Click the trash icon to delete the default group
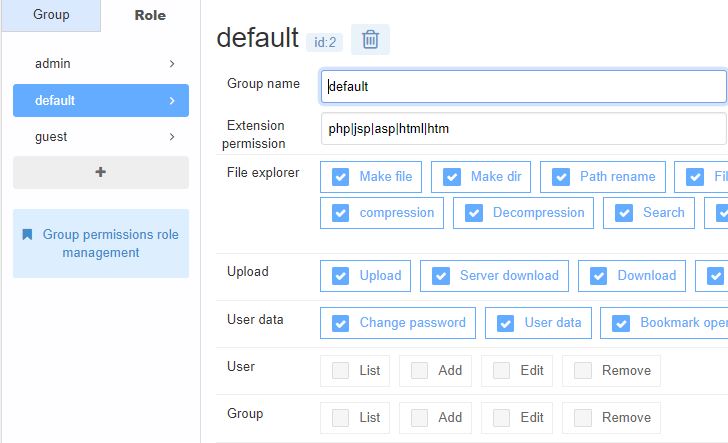728x443 pixels. [x=370, y=40]
